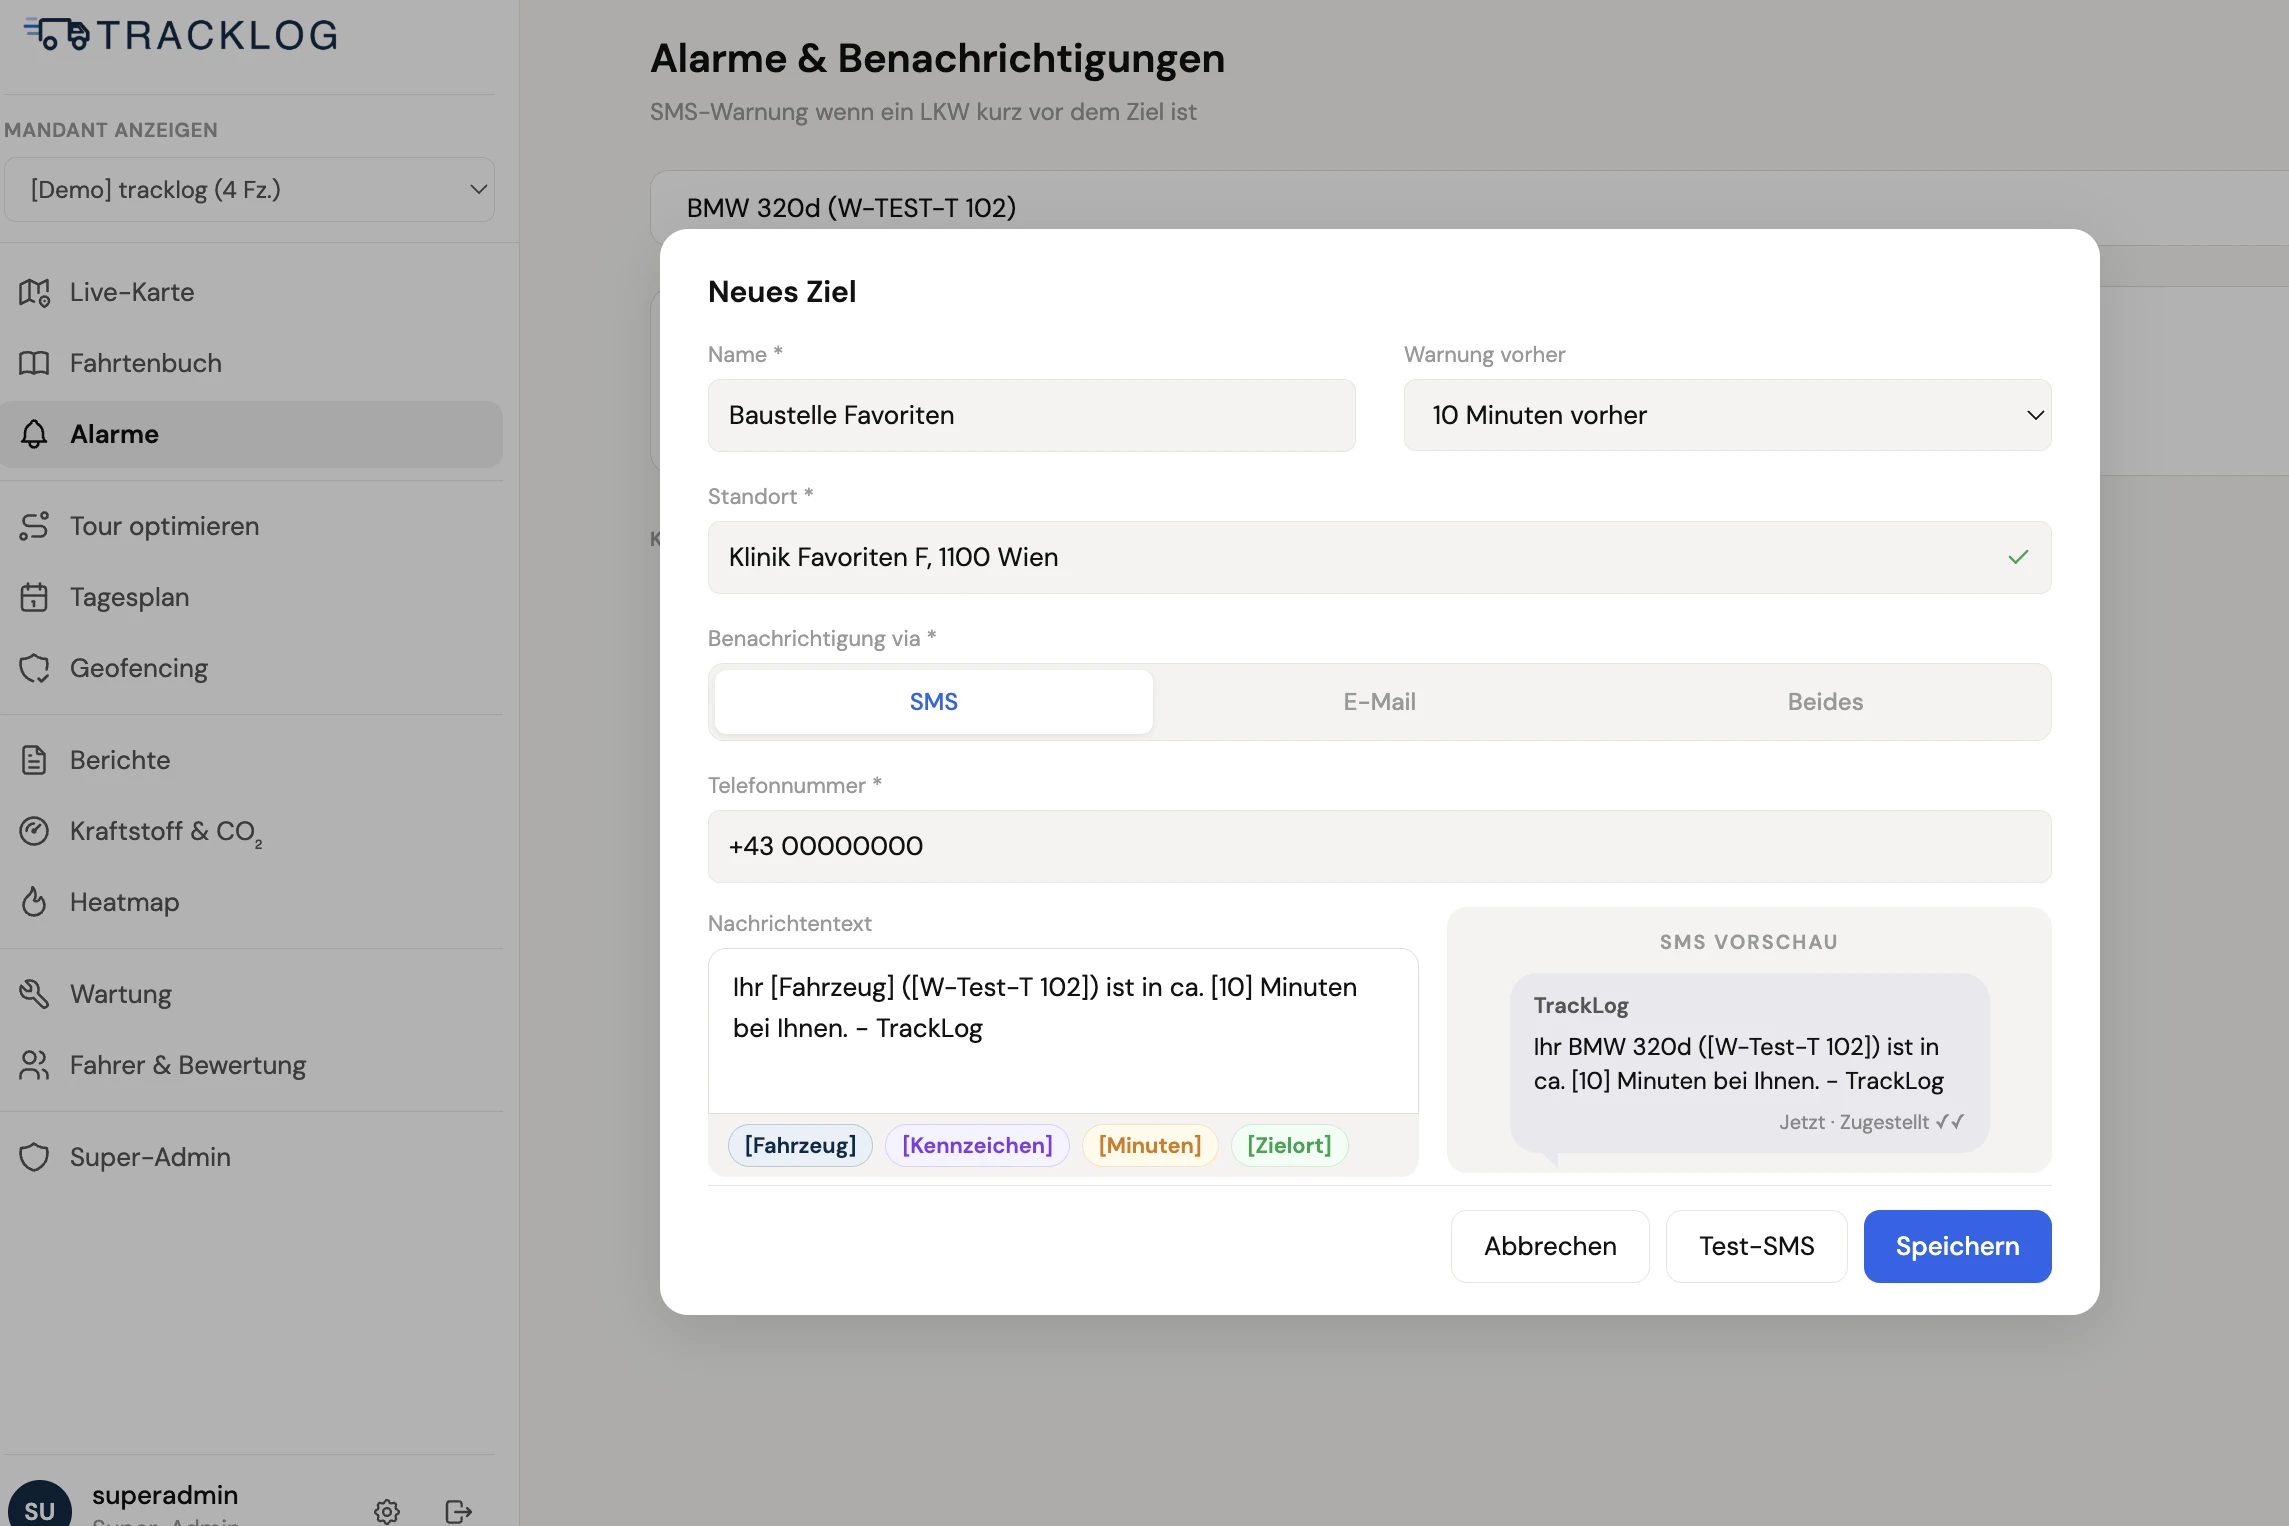Show the Heatmap view
2289x1526 pixels.
(x=250, y=902)
